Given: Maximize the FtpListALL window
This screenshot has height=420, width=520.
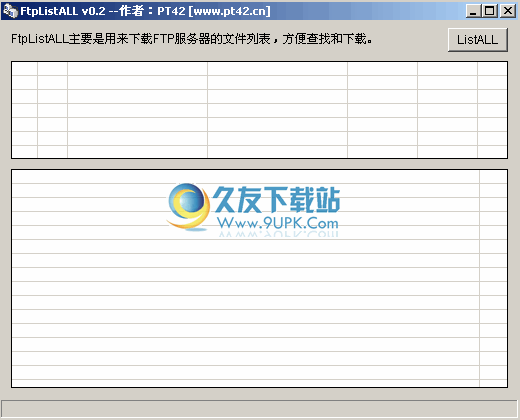Looking at the screenshot, I should coord(490,11).
